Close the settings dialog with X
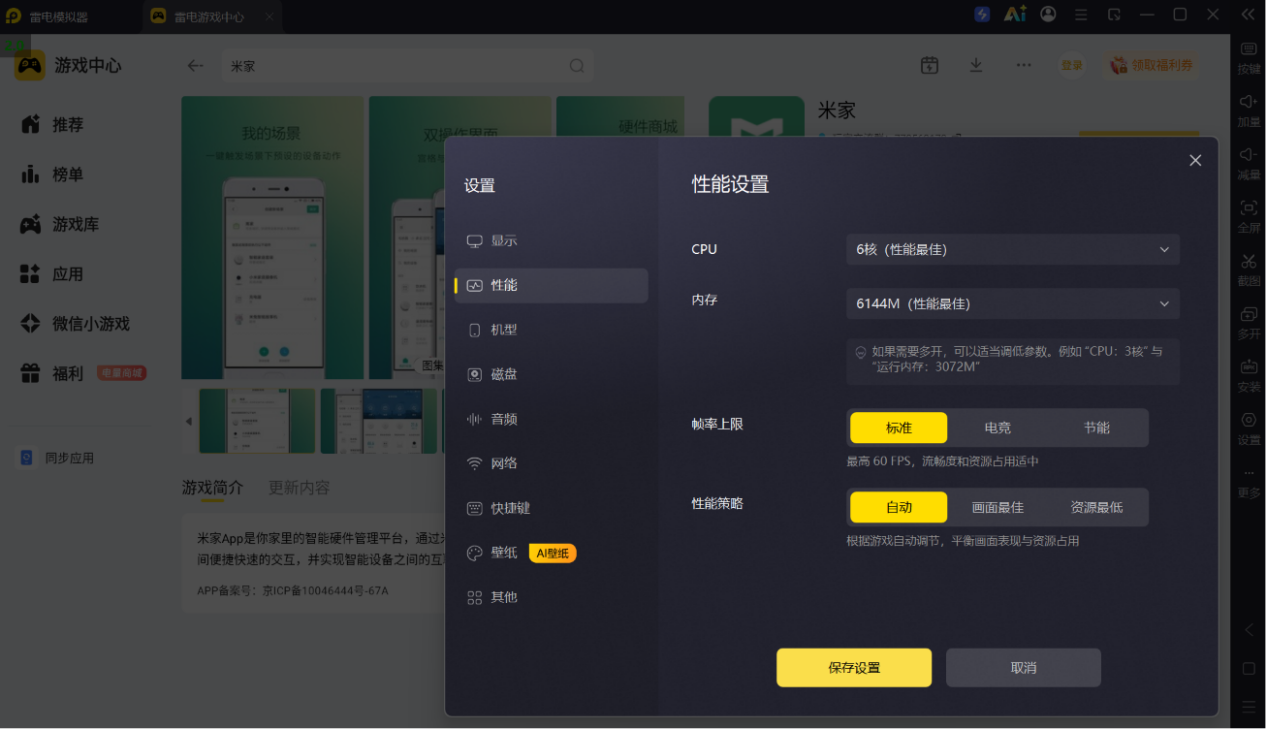Viewport: 1266px width, 729px height. pos(1195,160)
